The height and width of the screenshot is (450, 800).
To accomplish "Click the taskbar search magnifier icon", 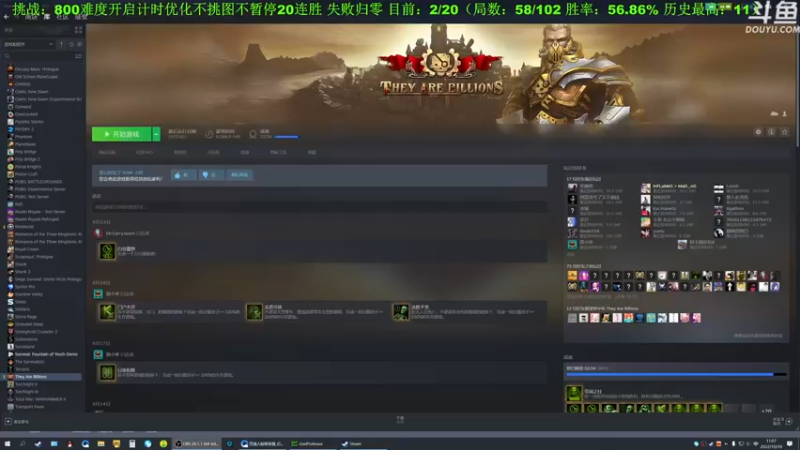I will [22, 444].
